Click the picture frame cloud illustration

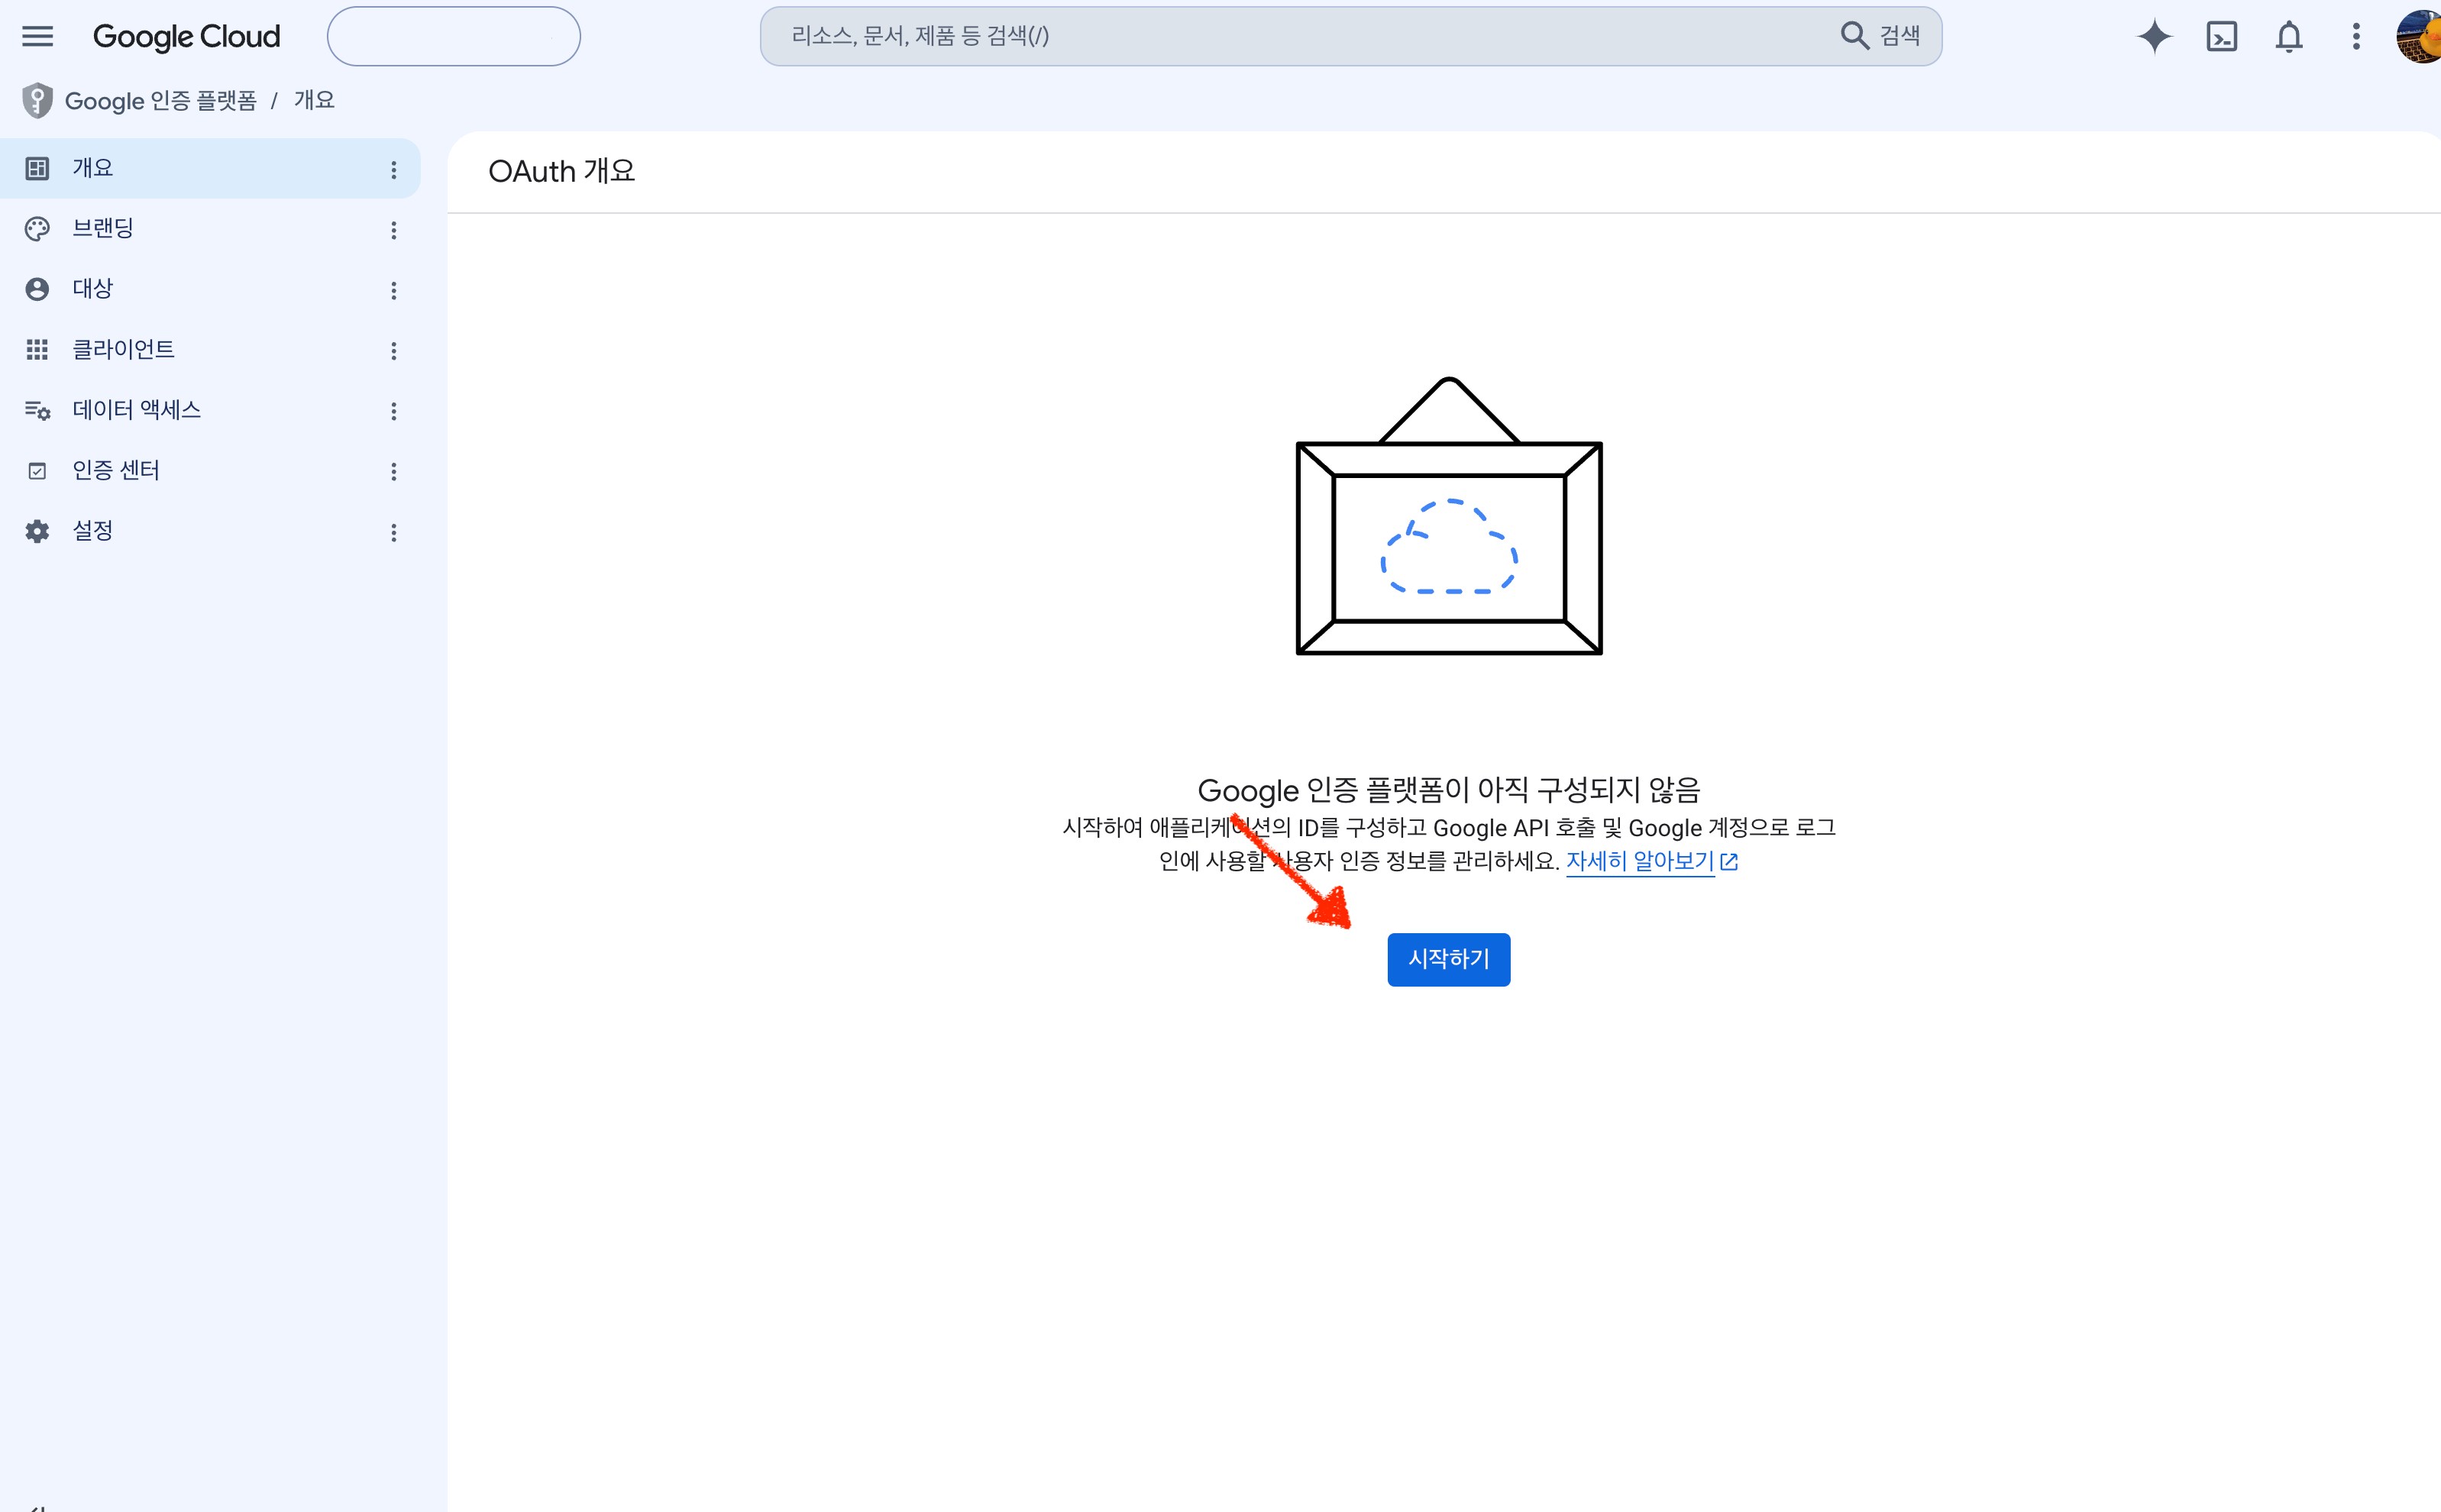point(1449,516)
